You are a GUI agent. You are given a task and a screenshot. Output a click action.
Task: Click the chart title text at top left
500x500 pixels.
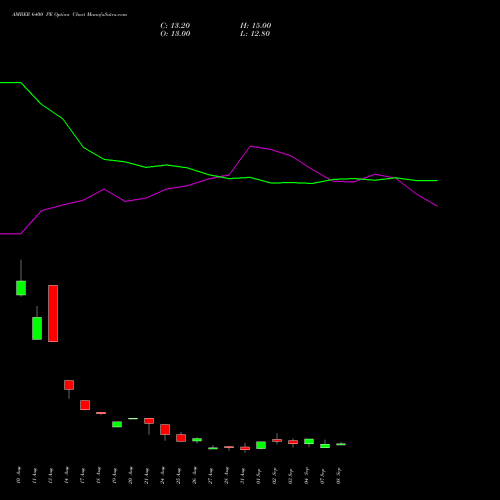pos(69,15)
